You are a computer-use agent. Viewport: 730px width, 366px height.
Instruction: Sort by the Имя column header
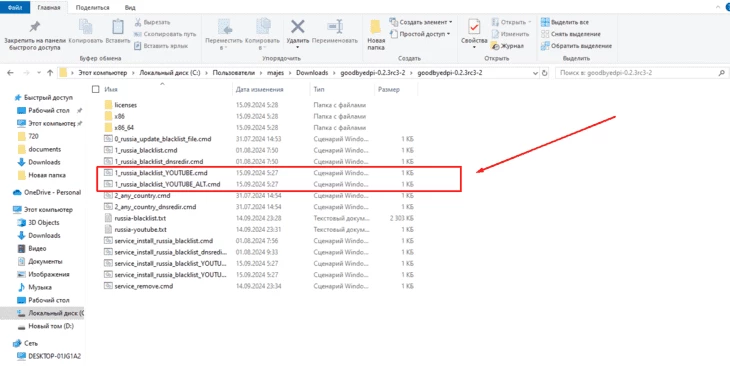coord(111,89)
